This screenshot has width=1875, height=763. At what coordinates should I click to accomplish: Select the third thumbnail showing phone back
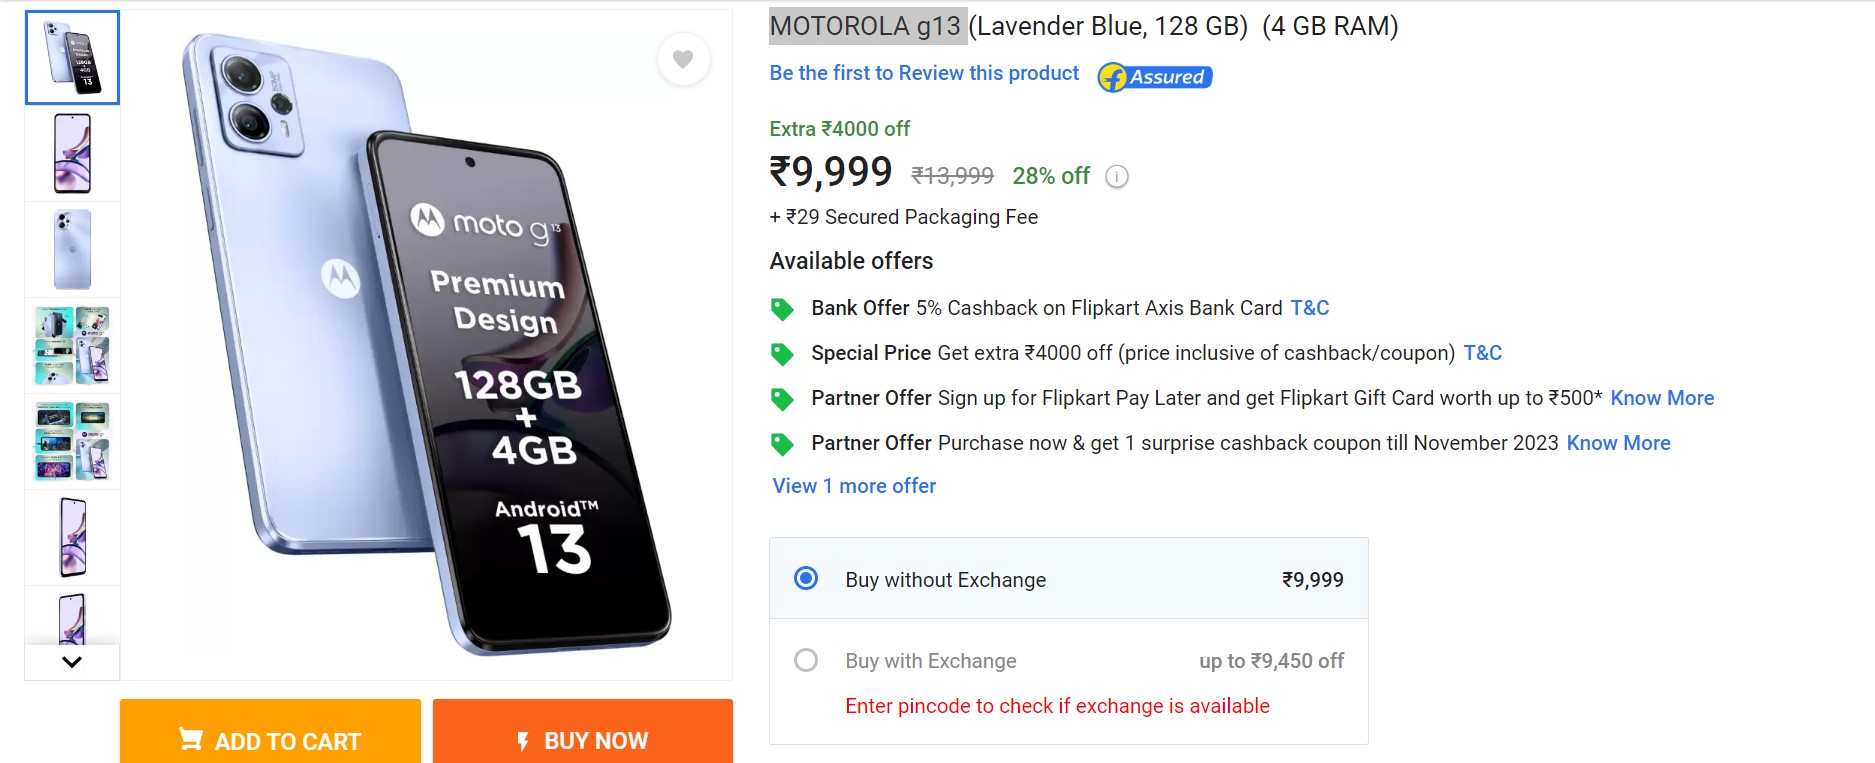72,249
